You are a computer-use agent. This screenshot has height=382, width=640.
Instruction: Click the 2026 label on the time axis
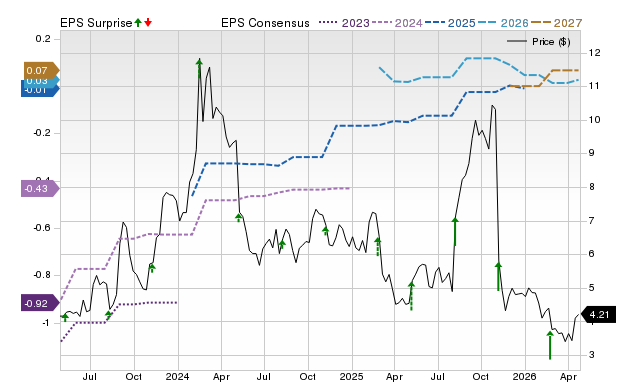(524, 377)
